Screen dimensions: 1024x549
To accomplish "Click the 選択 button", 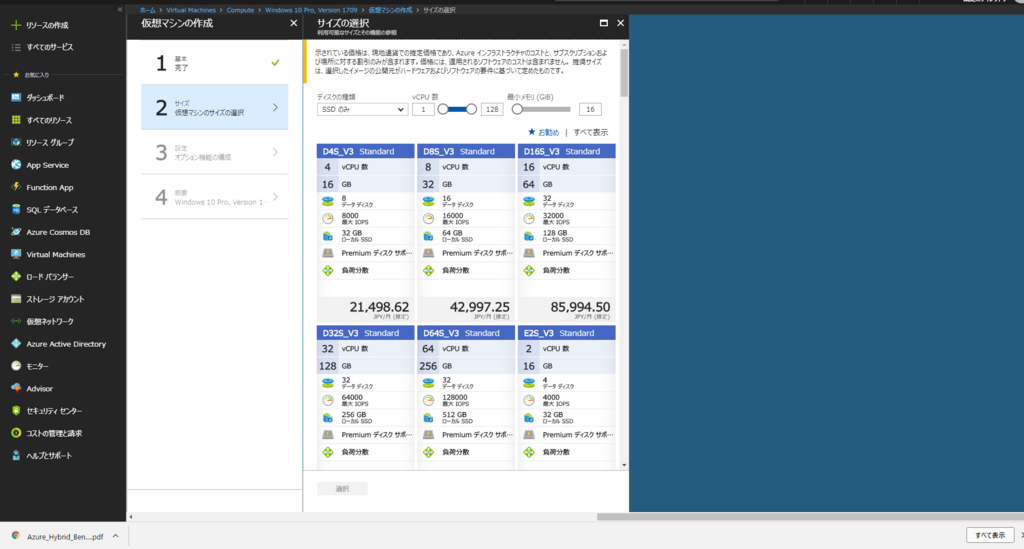I will coord(342,489).
